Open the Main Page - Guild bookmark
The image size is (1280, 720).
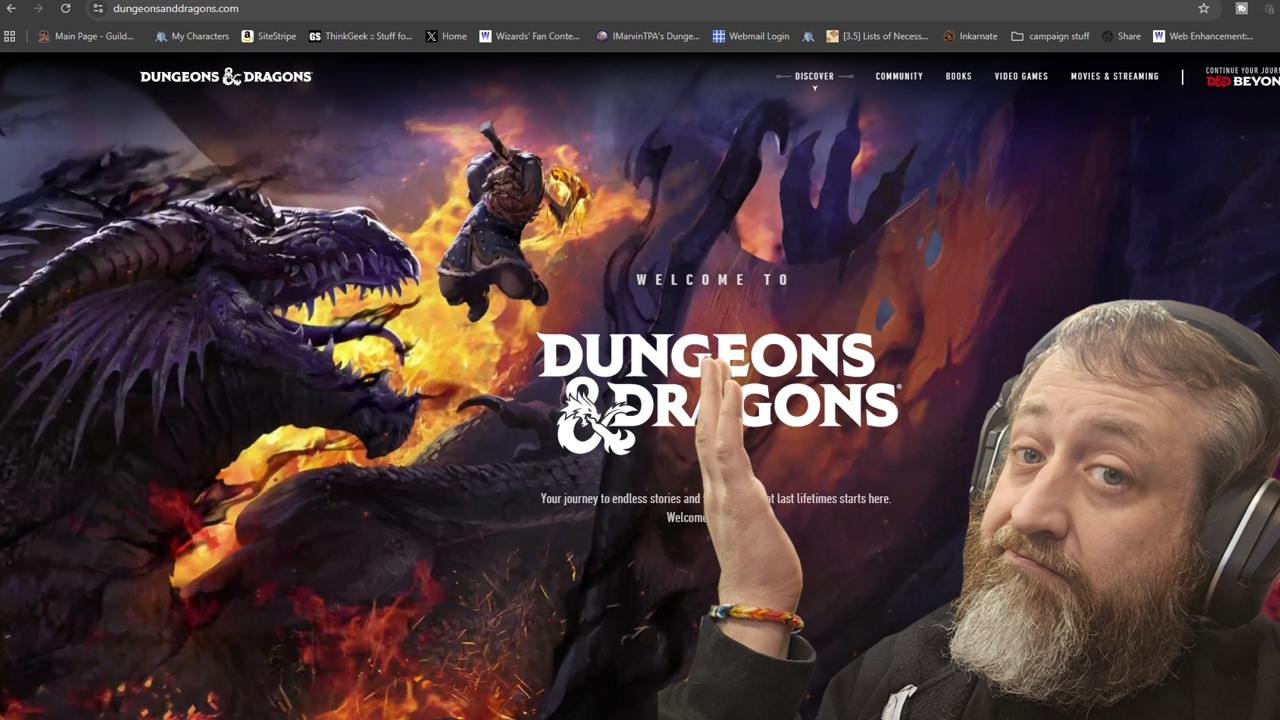(86, 36)
